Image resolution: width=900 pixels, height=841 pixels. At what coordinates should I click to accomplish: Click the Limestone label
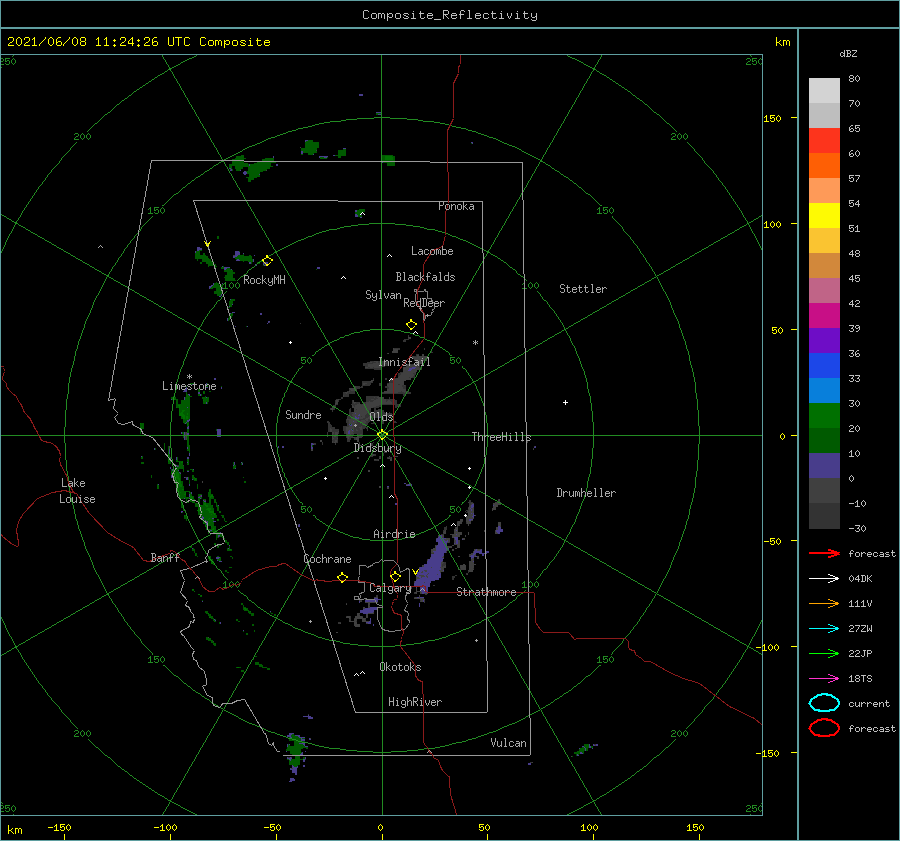(189, 386)
